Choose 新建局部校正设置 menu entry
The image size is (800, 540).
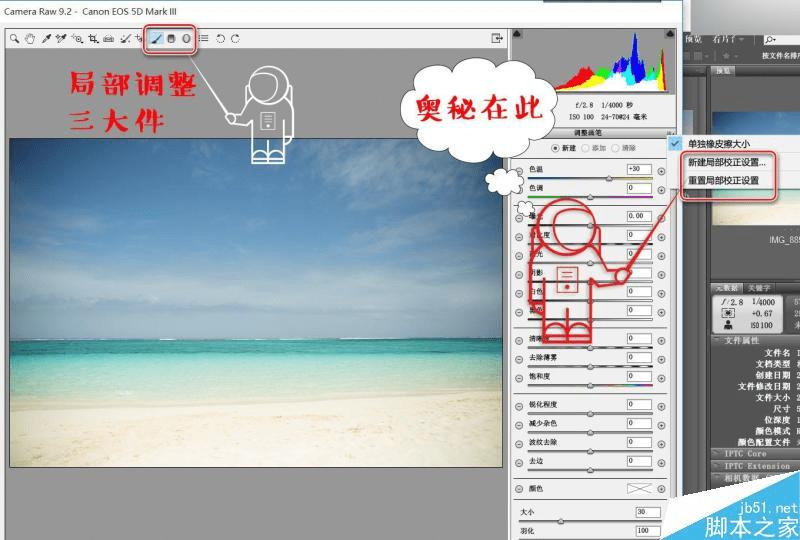pyautogui.click(x=727, y=162)
